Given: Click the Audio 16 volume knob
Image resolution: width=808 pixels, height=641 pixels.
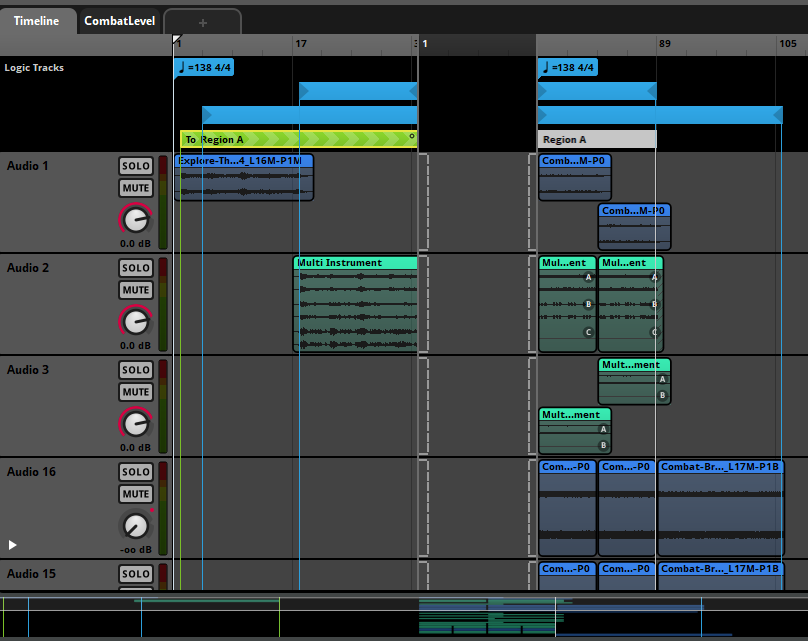Looking at the screenshot, I should [x=136, y=526].
